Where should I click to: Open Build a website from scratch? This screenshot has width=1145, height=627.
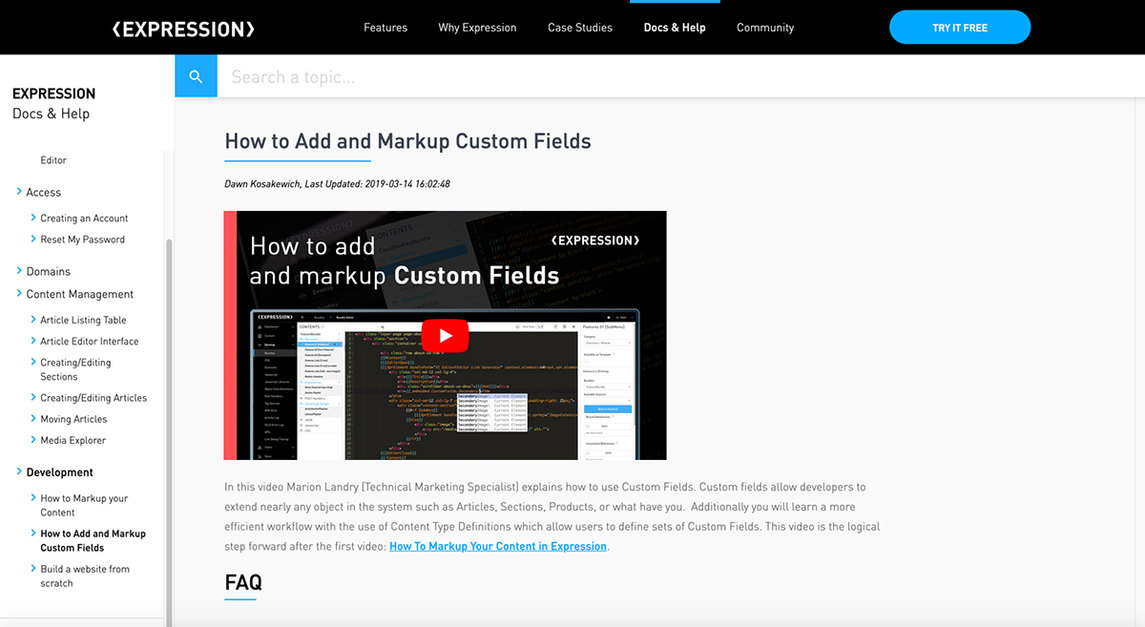point(85,576)
